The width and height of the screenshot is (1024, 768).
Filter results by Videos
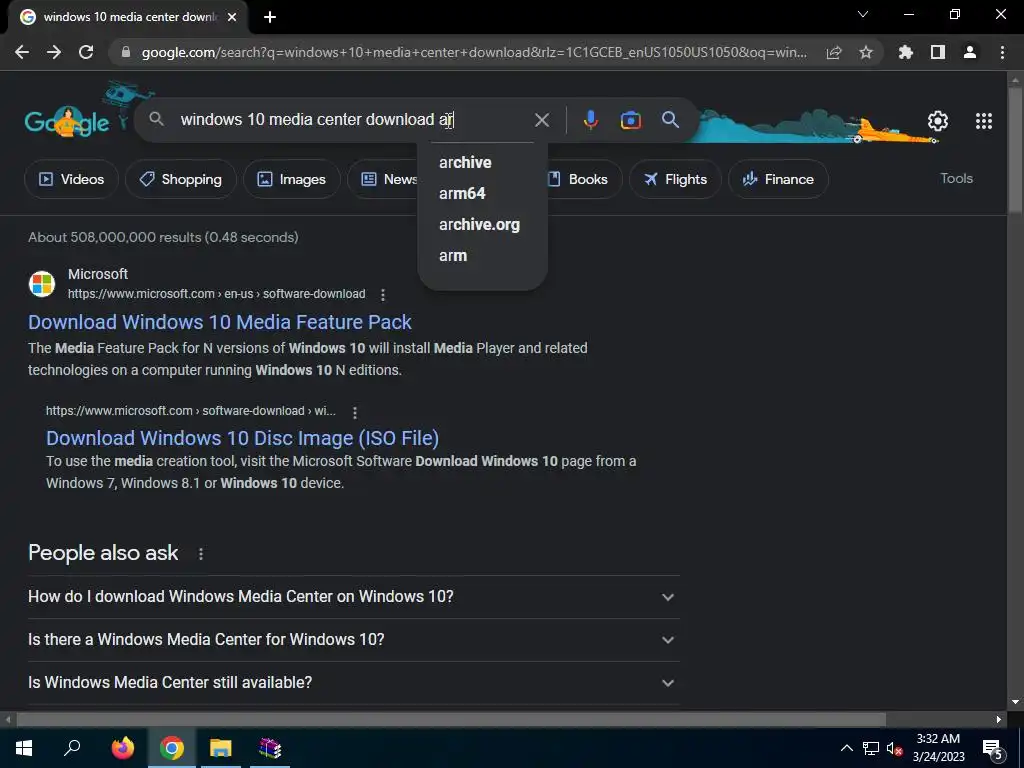point(72,179)
